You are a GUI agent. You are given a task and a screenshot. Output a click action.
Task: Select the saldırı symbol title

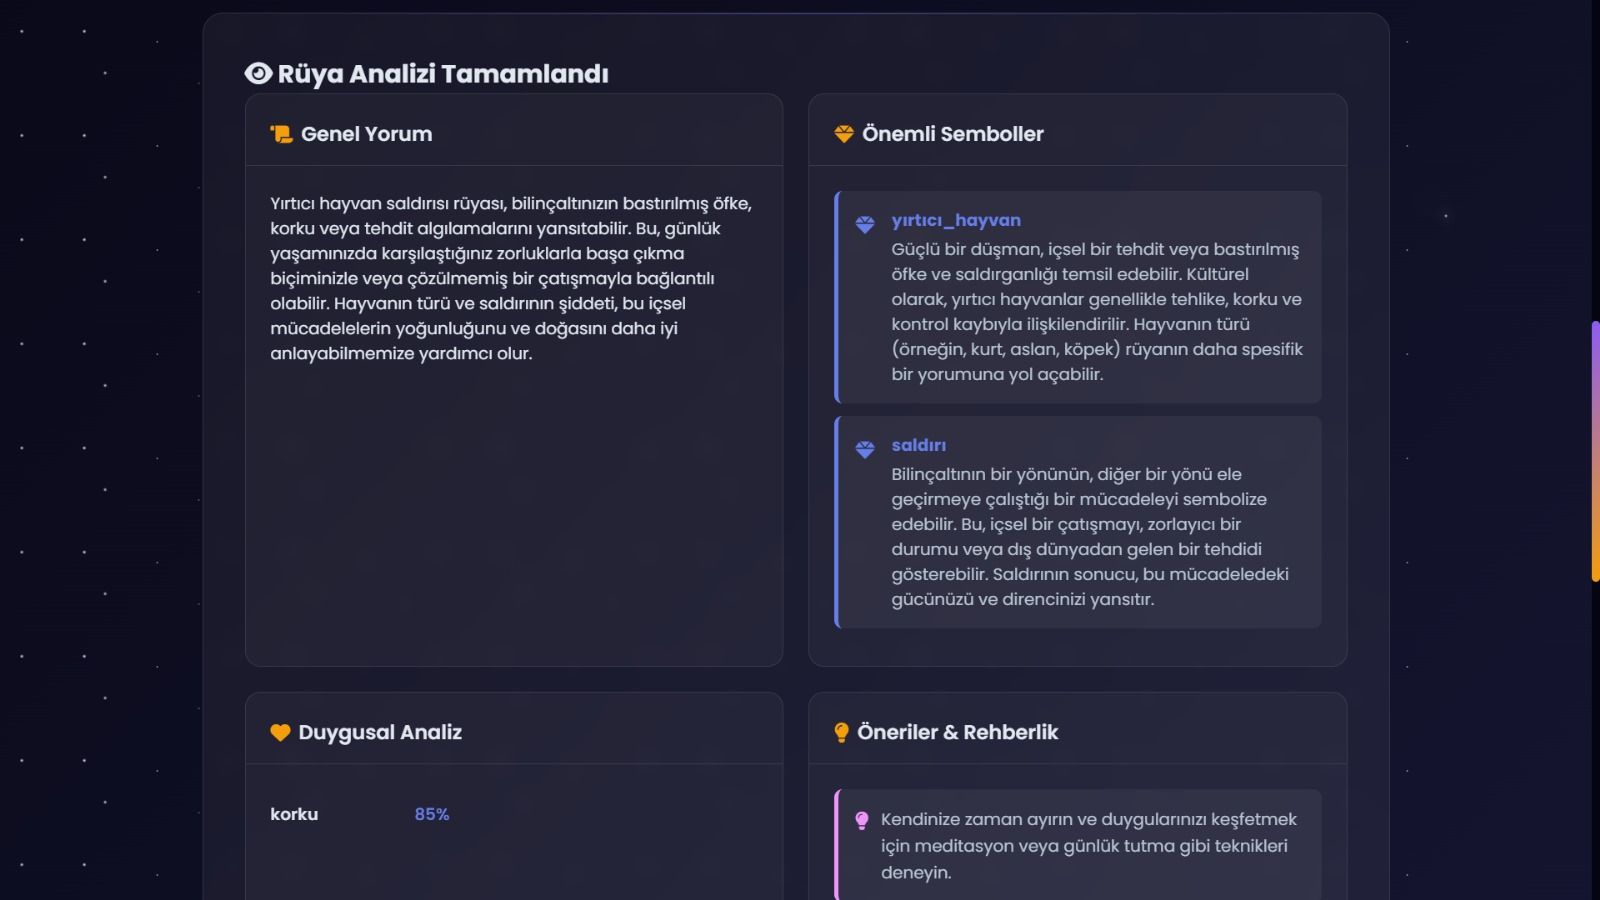pos(918,445)
